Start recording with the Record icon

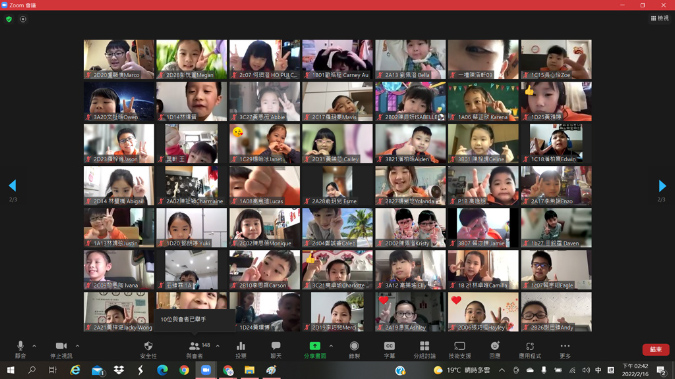pyautogui.click(x=354, y=349)
